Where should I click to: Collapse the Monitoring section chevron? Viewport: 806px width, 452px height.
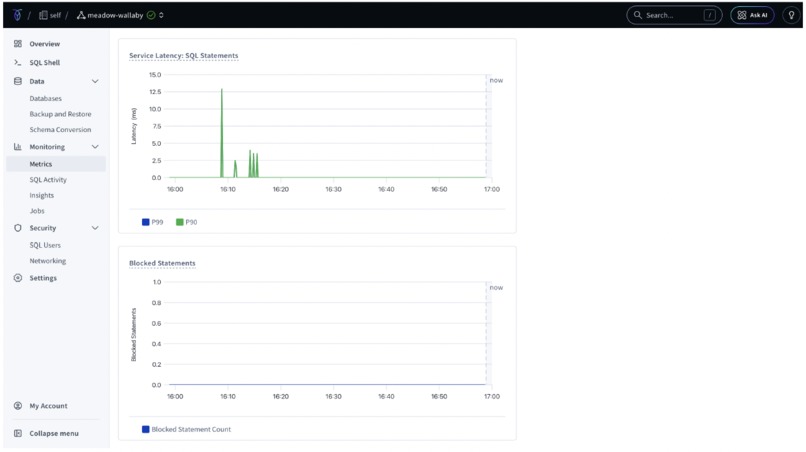[95, 147]
